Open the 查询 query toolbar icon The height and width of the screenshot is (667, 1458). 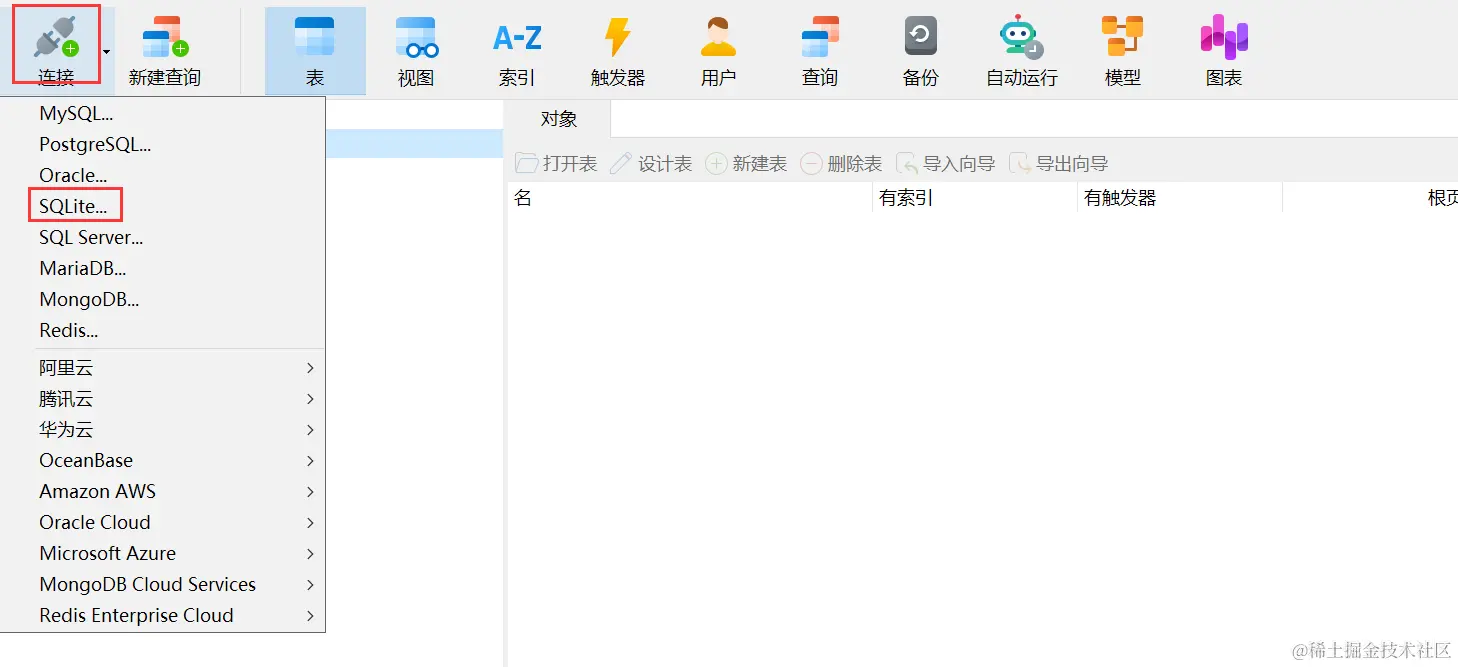click(x=820, y=38)
